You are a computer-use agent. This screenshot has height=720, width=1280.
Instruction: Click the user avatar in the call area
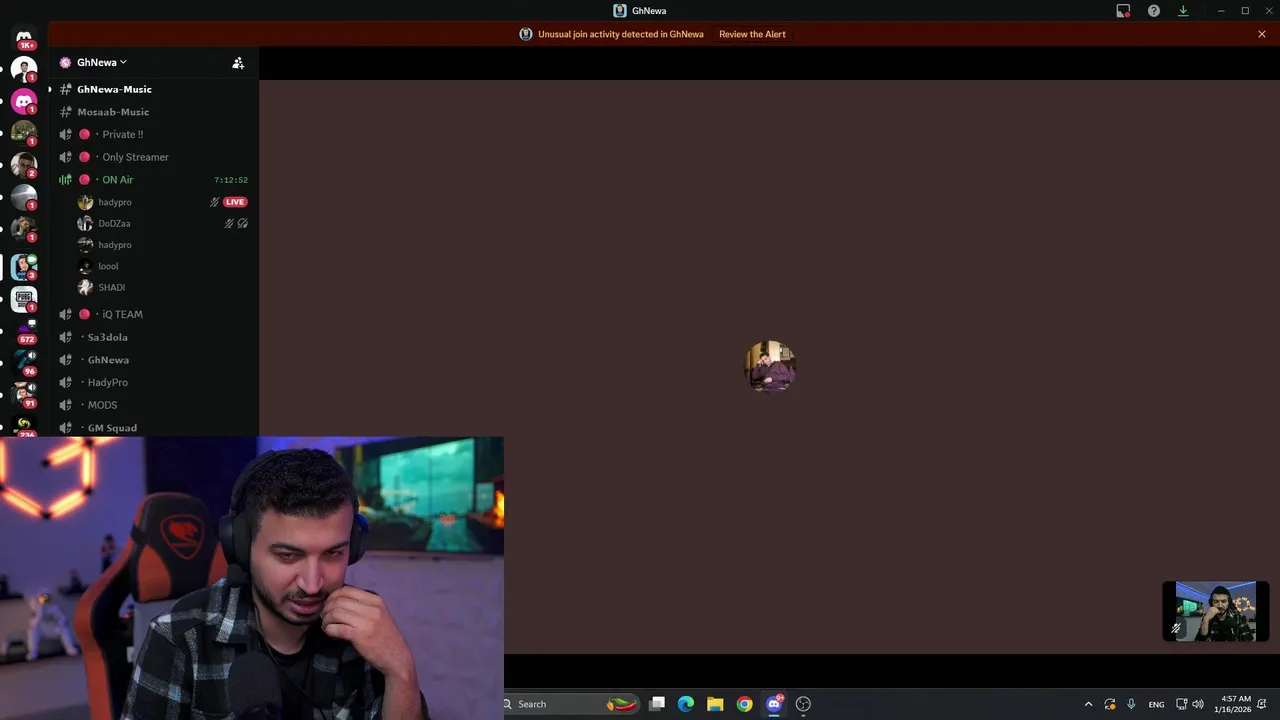pos(770,367)
